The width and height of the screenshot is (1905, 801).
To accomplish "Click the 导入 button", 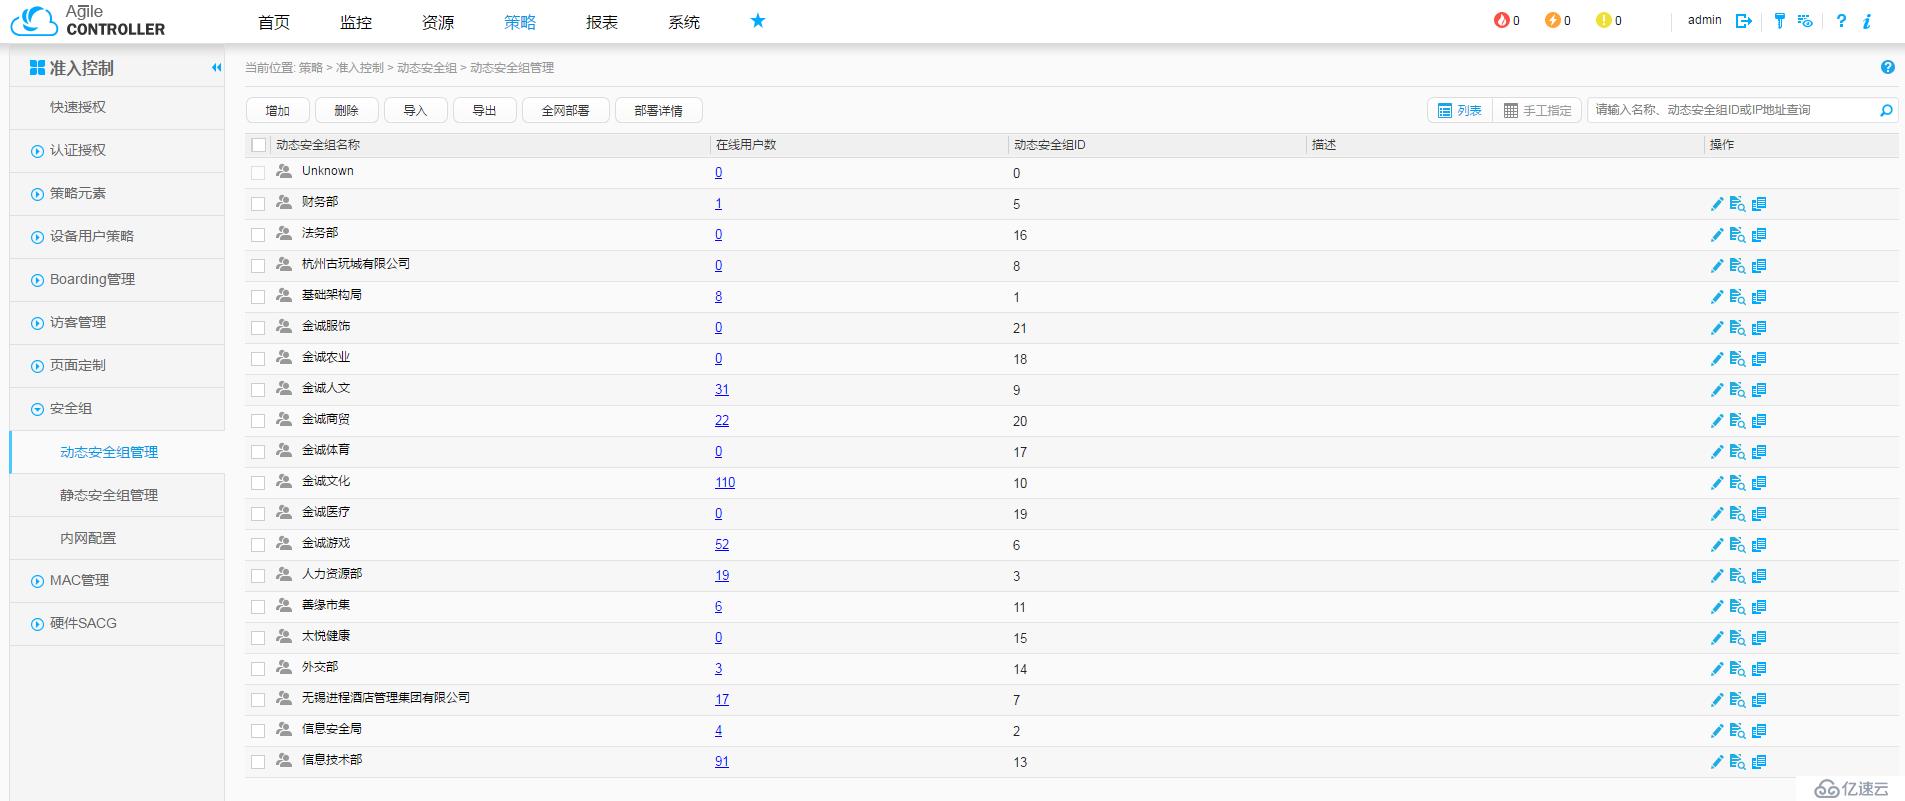I will coord(415,110).
